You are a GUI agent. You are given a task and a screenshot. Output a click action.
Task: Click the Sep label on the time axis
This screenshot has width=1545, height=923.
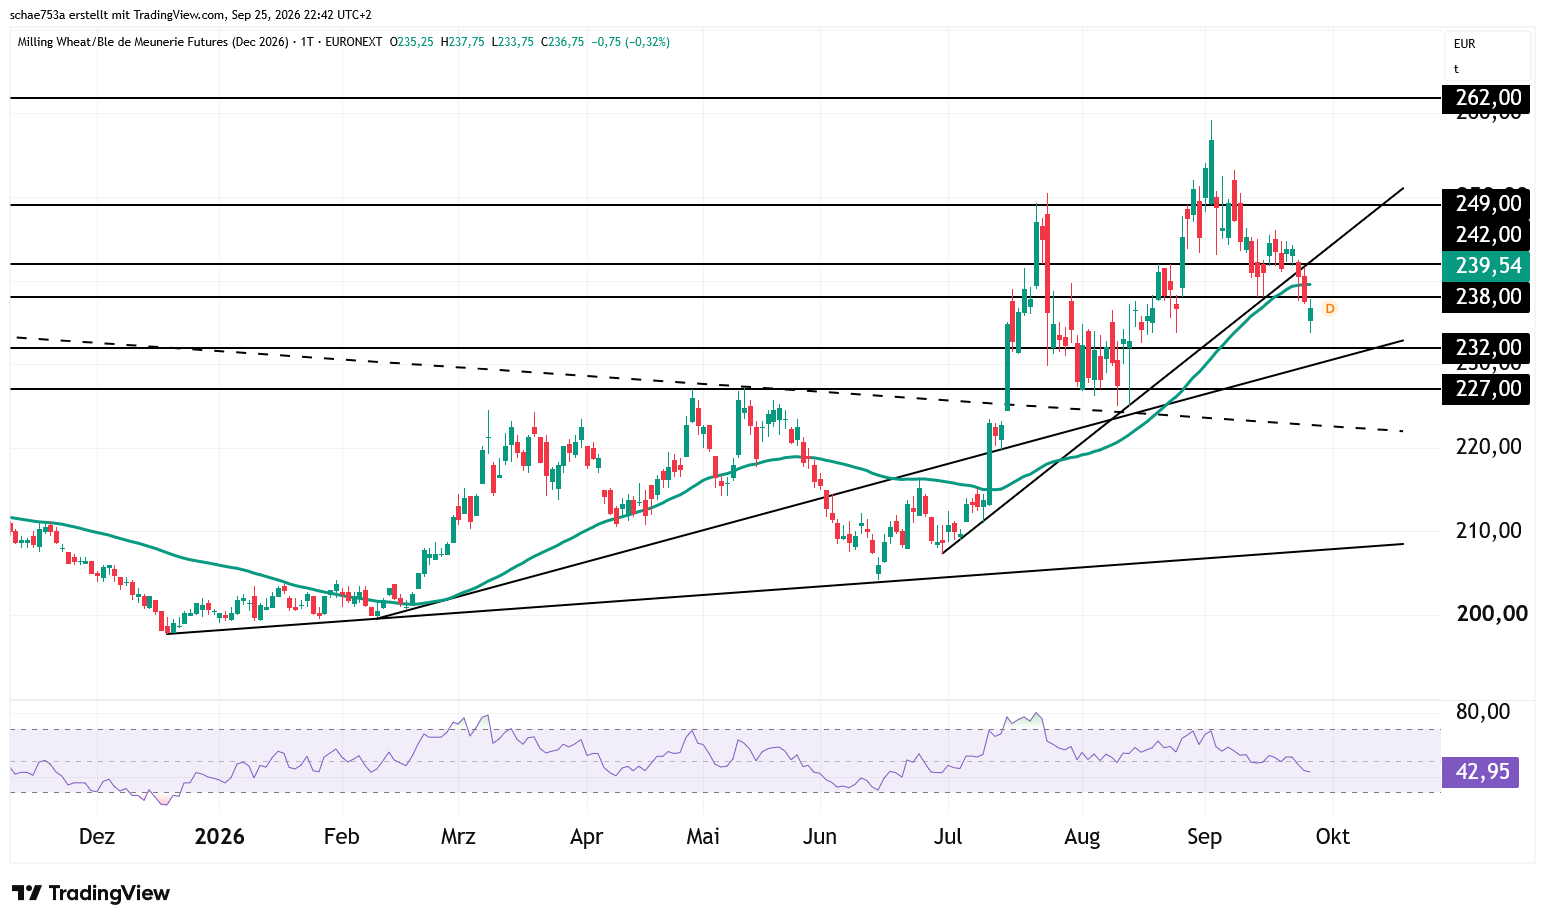pyautogui.click(x=1204, y=837)
